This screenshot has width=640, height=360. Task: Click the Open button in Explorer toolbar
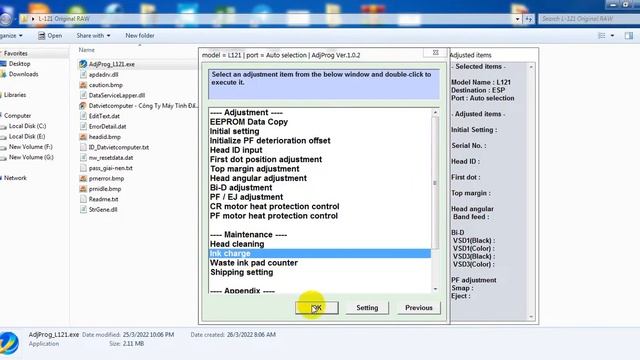pyautogui.click(x=50, y=36)
